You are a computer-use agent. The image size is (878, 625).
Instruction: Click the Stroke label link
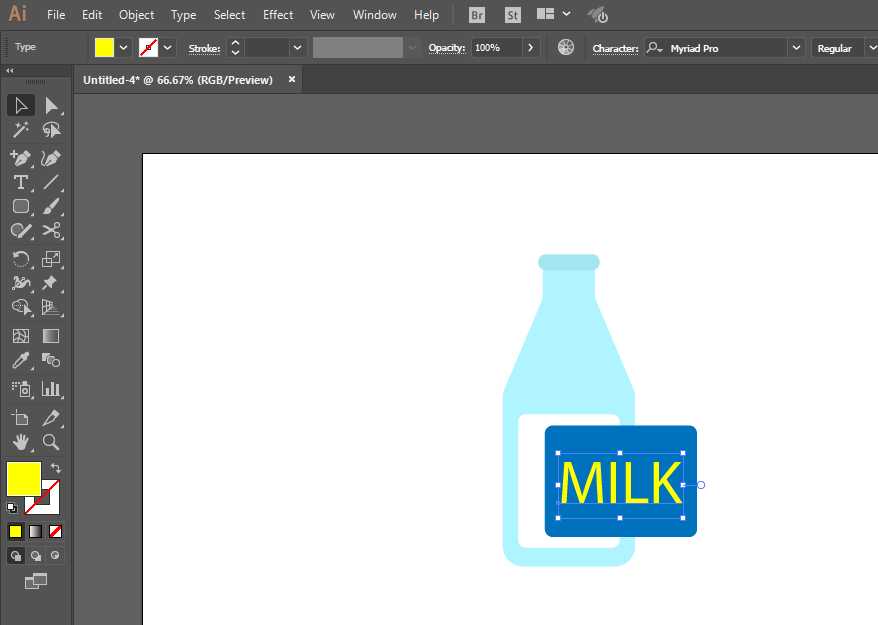point(204,48)
